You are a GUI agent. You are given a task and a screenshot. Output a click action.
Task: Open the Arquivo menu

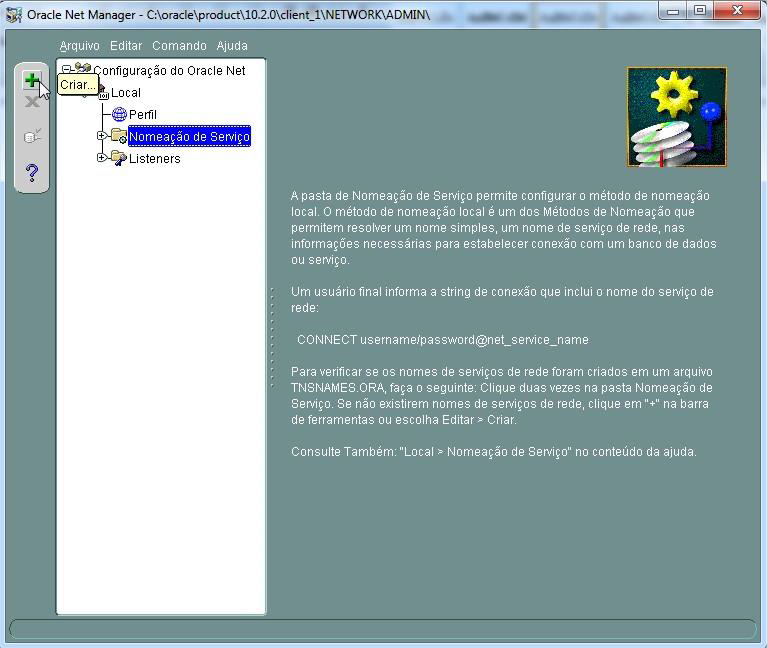(79, 45)
